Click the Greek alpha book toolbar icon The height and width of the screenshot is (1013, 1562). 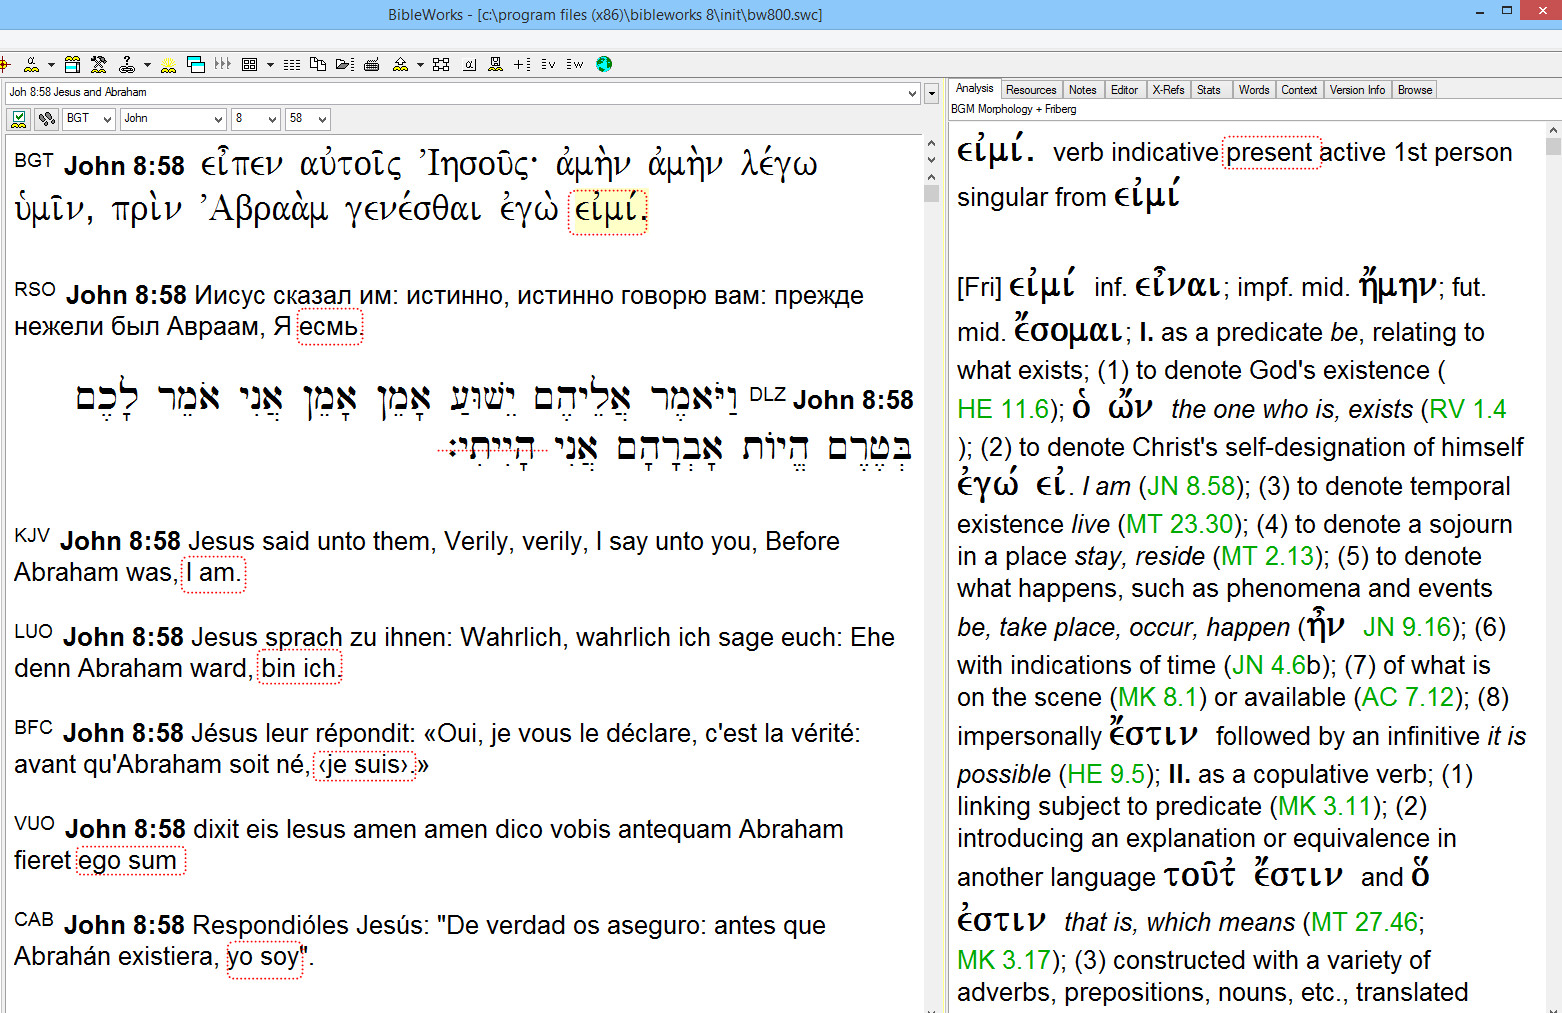tap(31, 65)
